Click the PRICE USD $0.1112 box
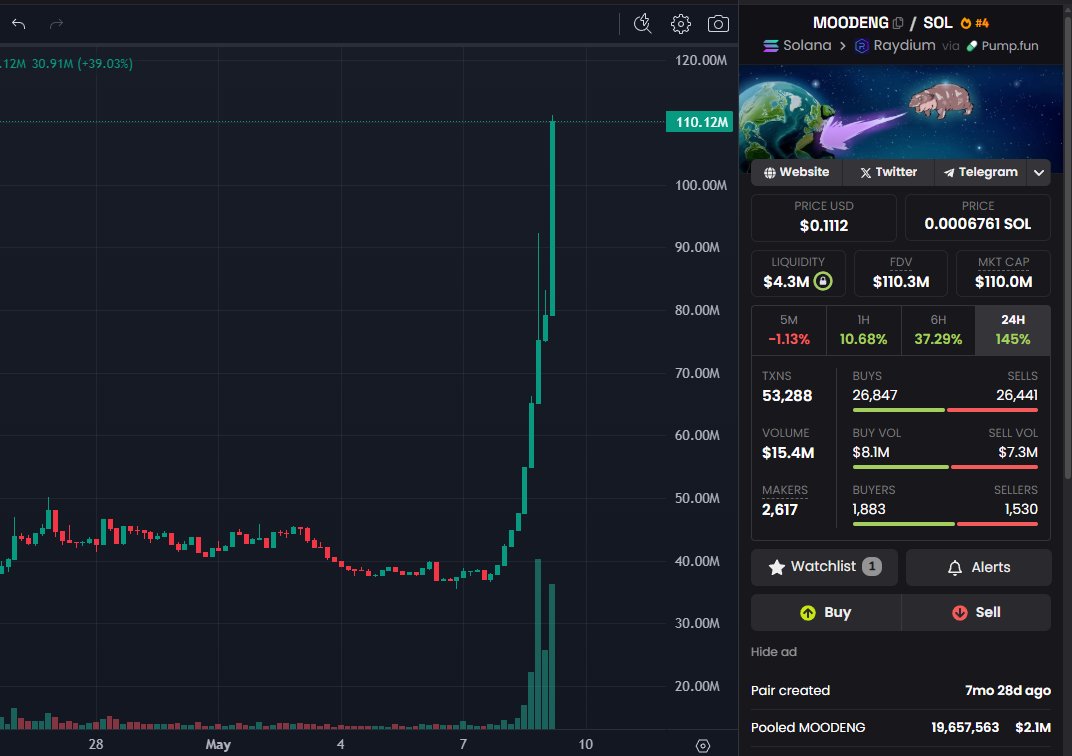 click(x=824, y=217)
